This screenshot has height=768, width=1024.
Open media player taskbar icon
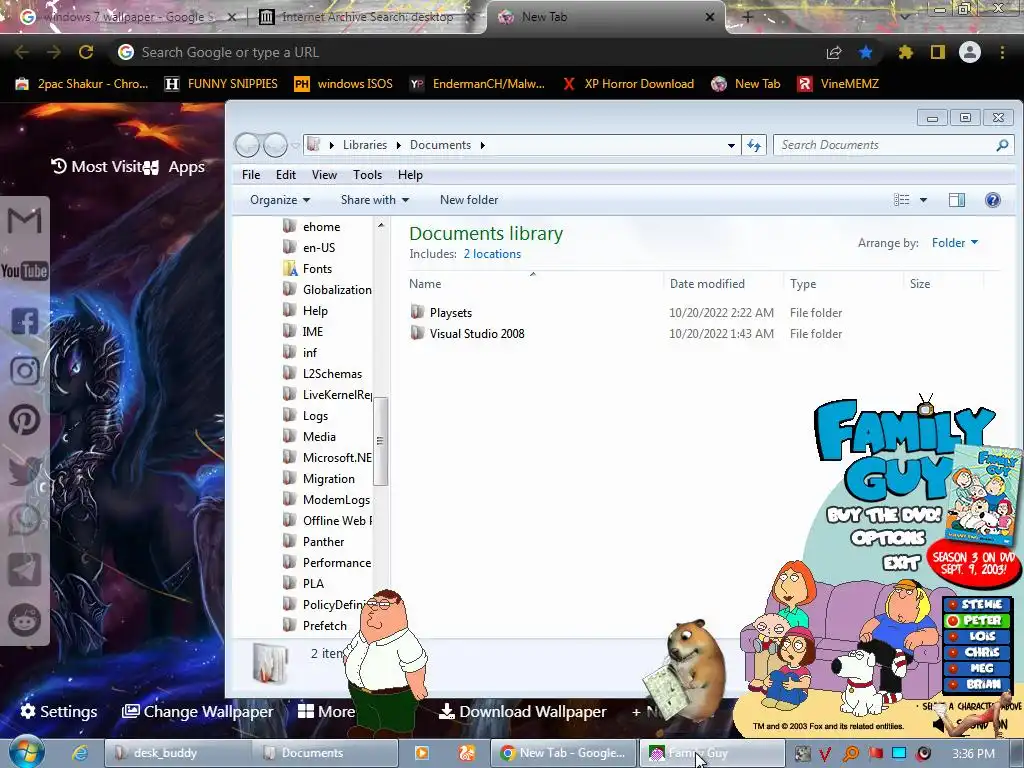[422, 753]
